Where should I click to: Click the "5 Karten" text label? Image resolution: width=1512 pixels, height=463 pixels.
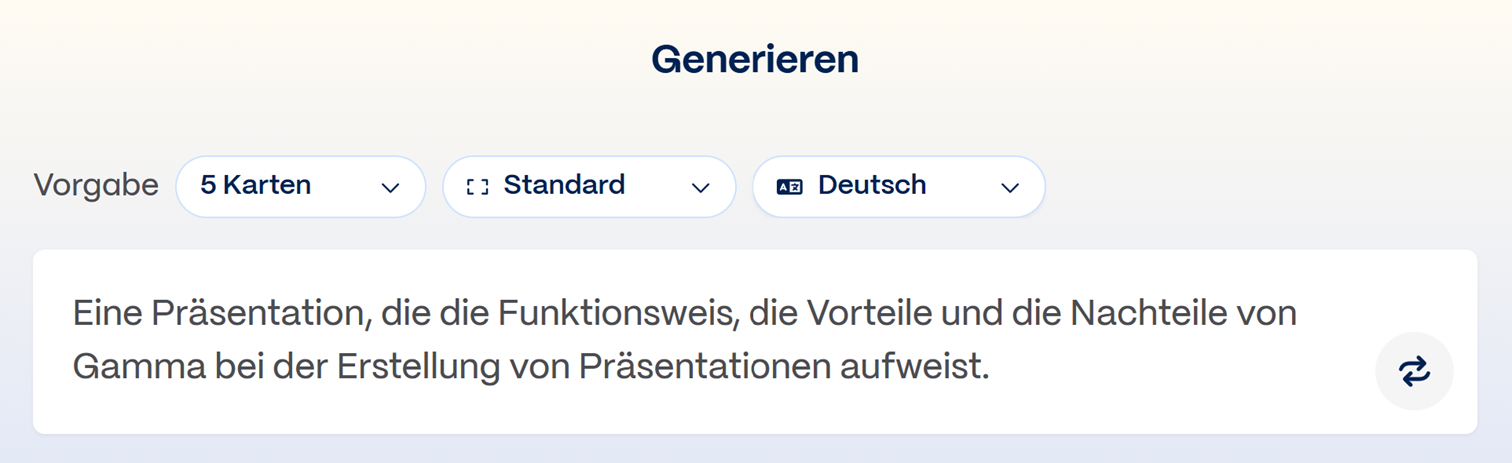[256, 185]
